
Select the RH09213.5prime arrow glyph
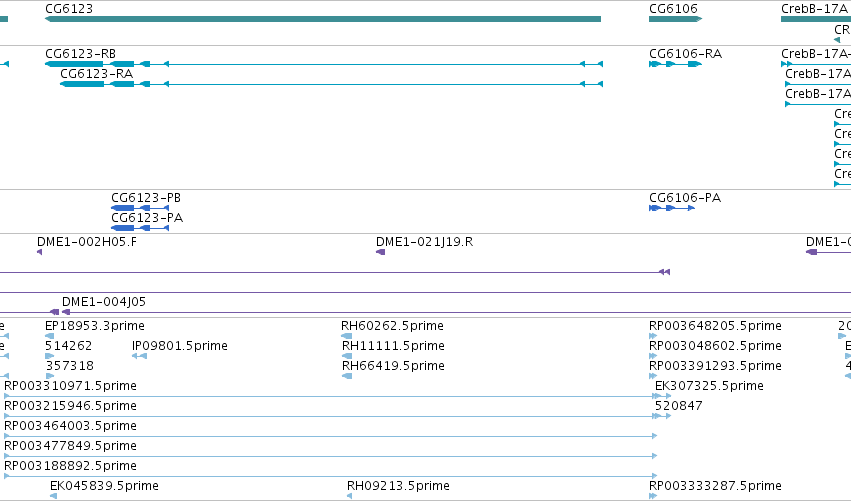[350, 496]
